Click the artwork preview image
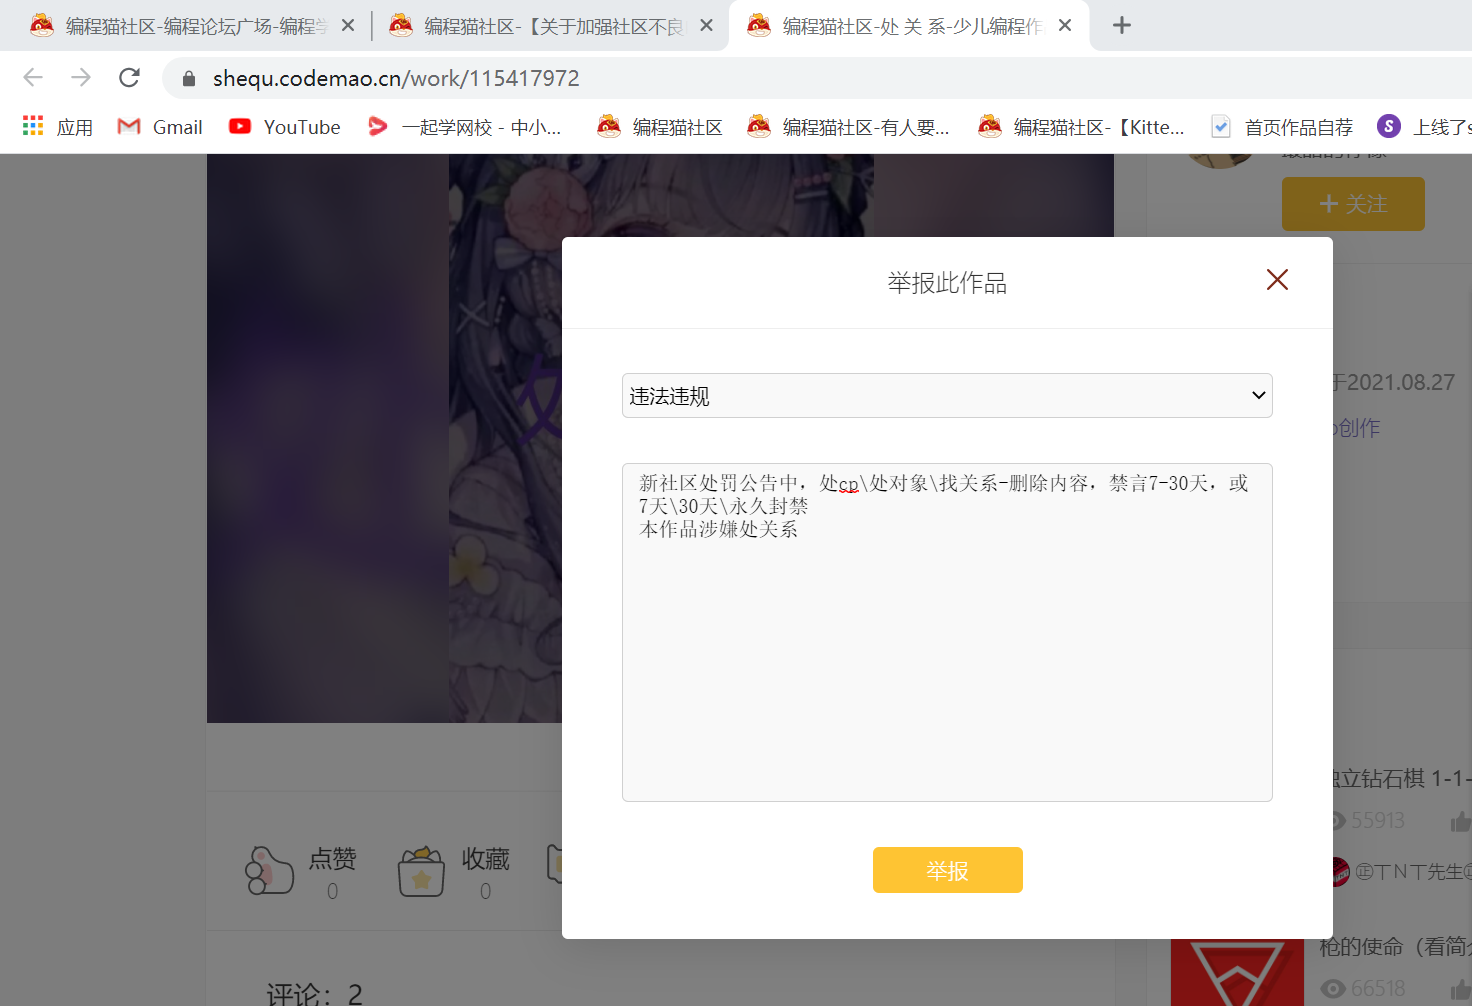The height and width of the screenshot is (1006, 1472). pyautogui.click(x=384, y=438)
